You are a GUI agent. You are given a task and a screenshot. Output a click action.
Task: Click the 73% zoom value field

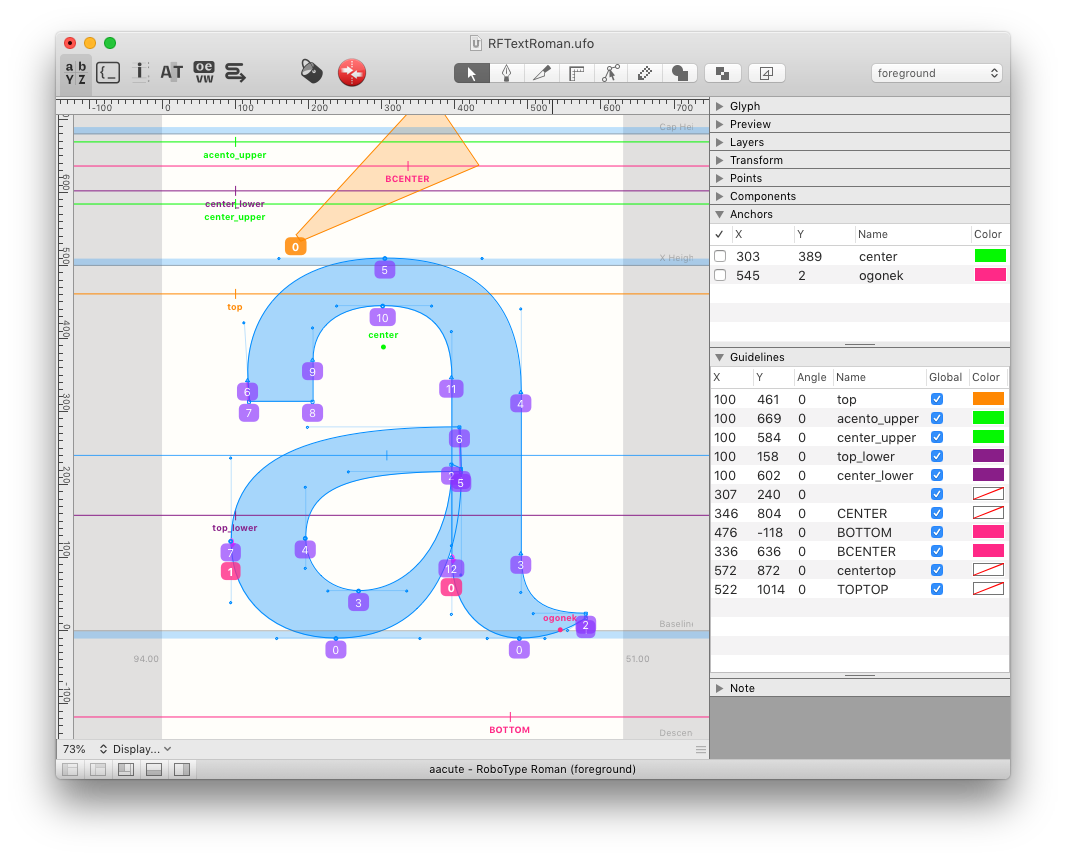coord(75,749)
